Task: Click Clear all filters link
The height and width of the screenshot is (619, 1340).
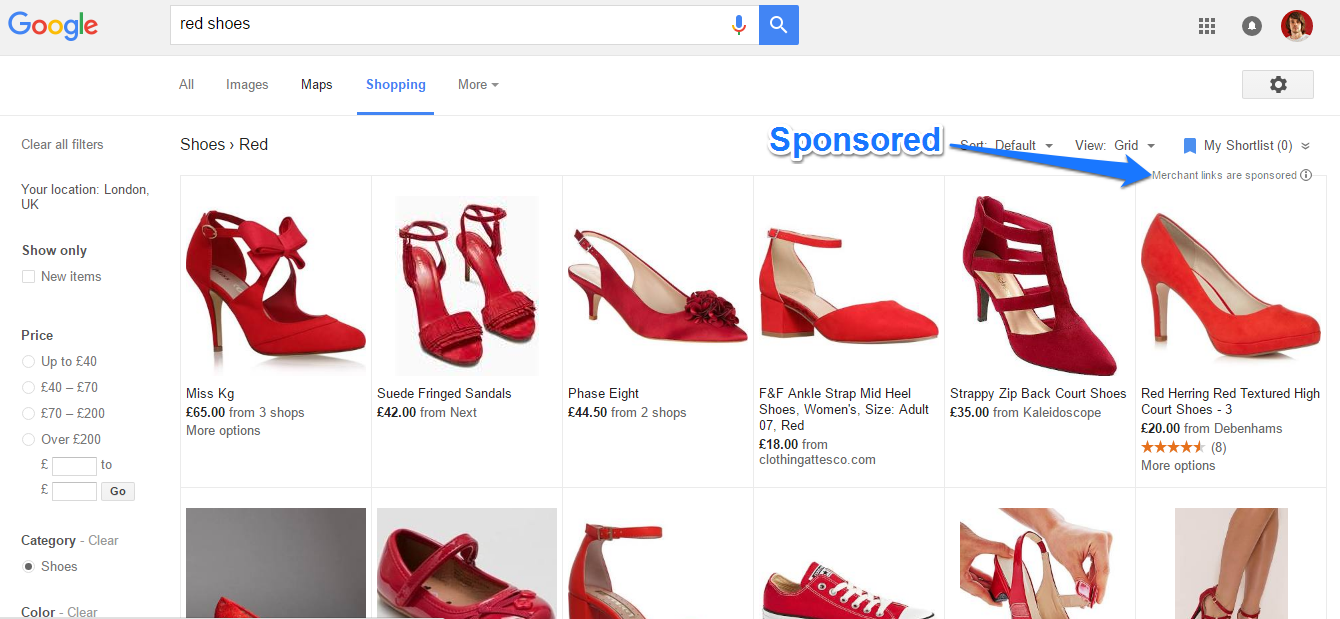Action: [x=62, y=145]
